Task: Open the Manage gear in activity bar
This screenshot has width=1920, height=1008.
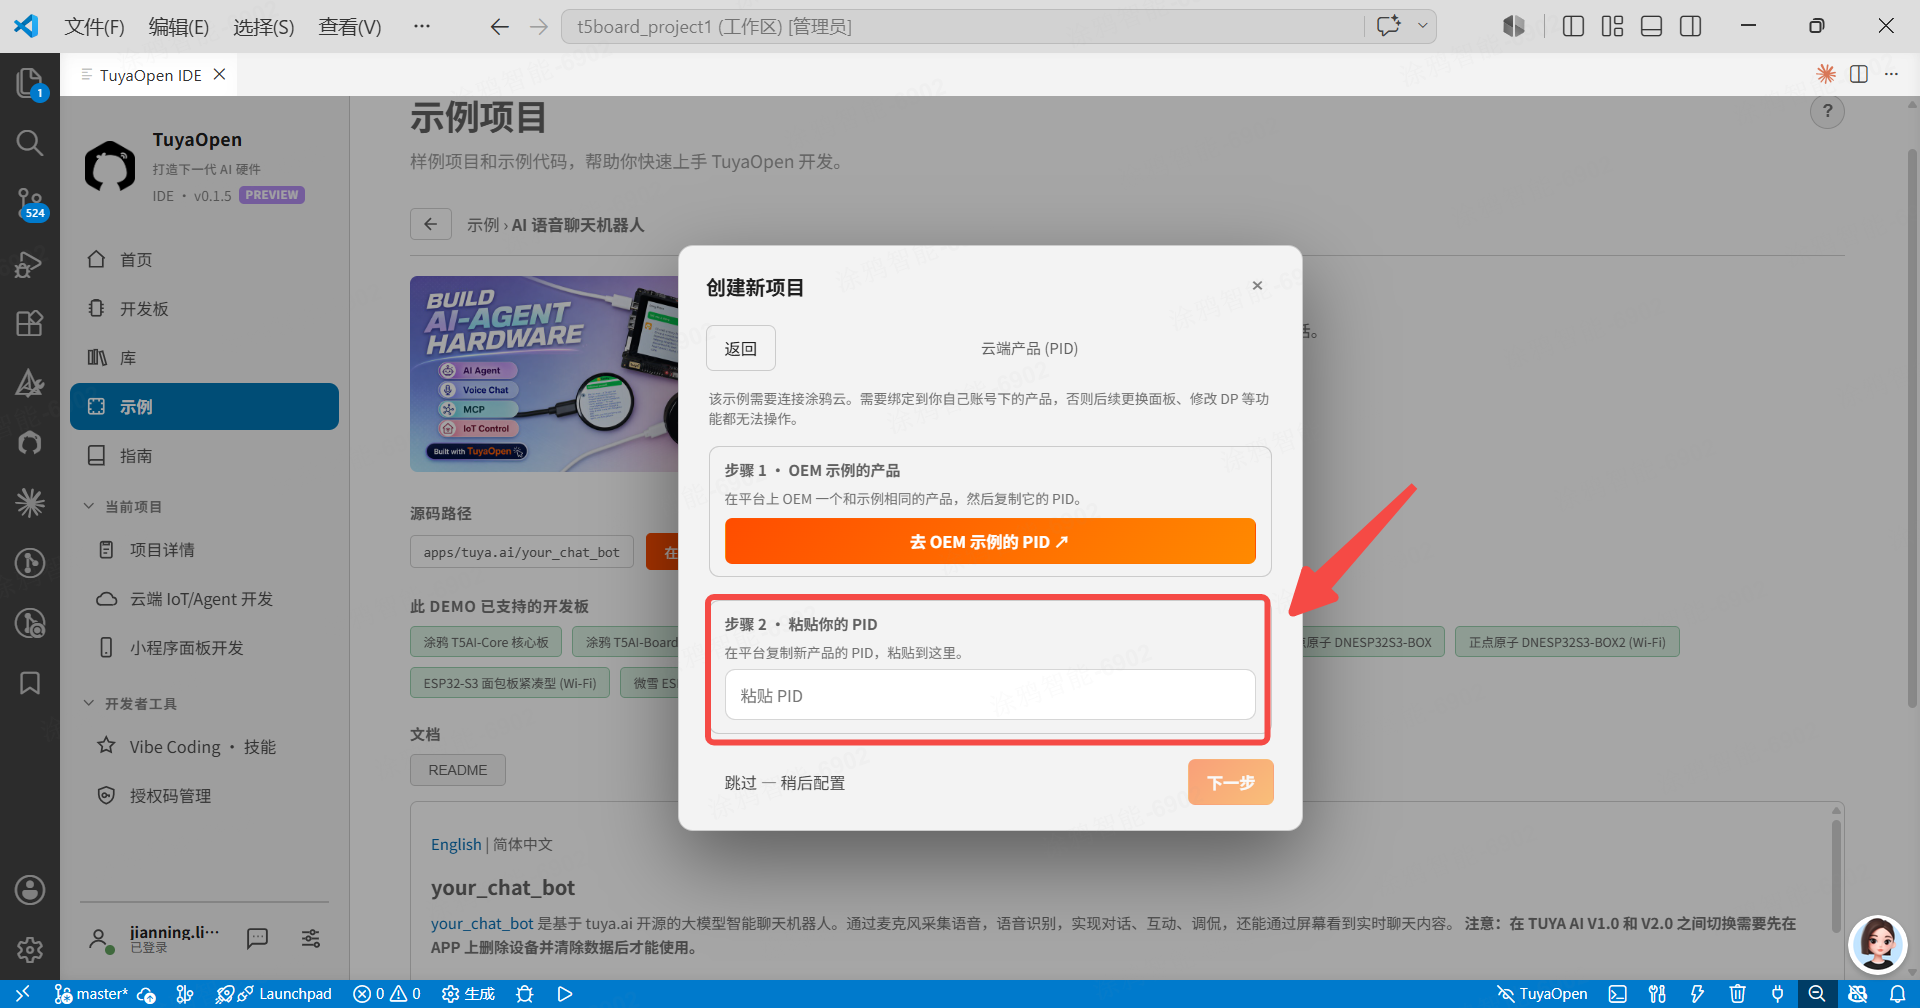Action: point(30,950)
